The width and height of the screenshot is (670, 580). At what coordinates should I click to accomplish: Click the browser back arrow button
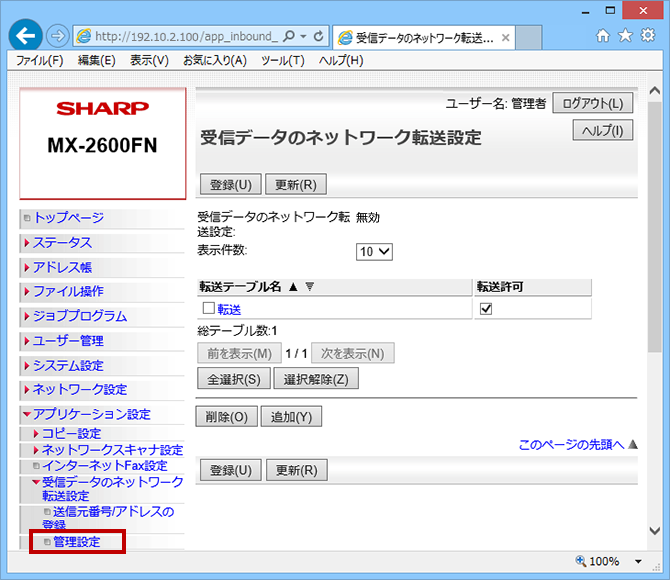[x=26, y=36]
